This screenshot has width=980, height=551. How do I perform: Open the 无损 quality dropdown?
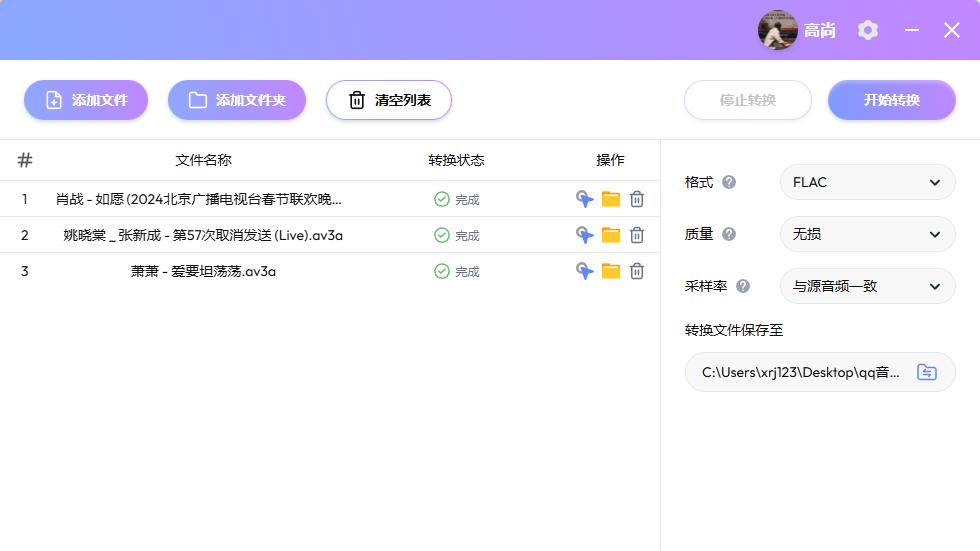(x=868, y=234)
